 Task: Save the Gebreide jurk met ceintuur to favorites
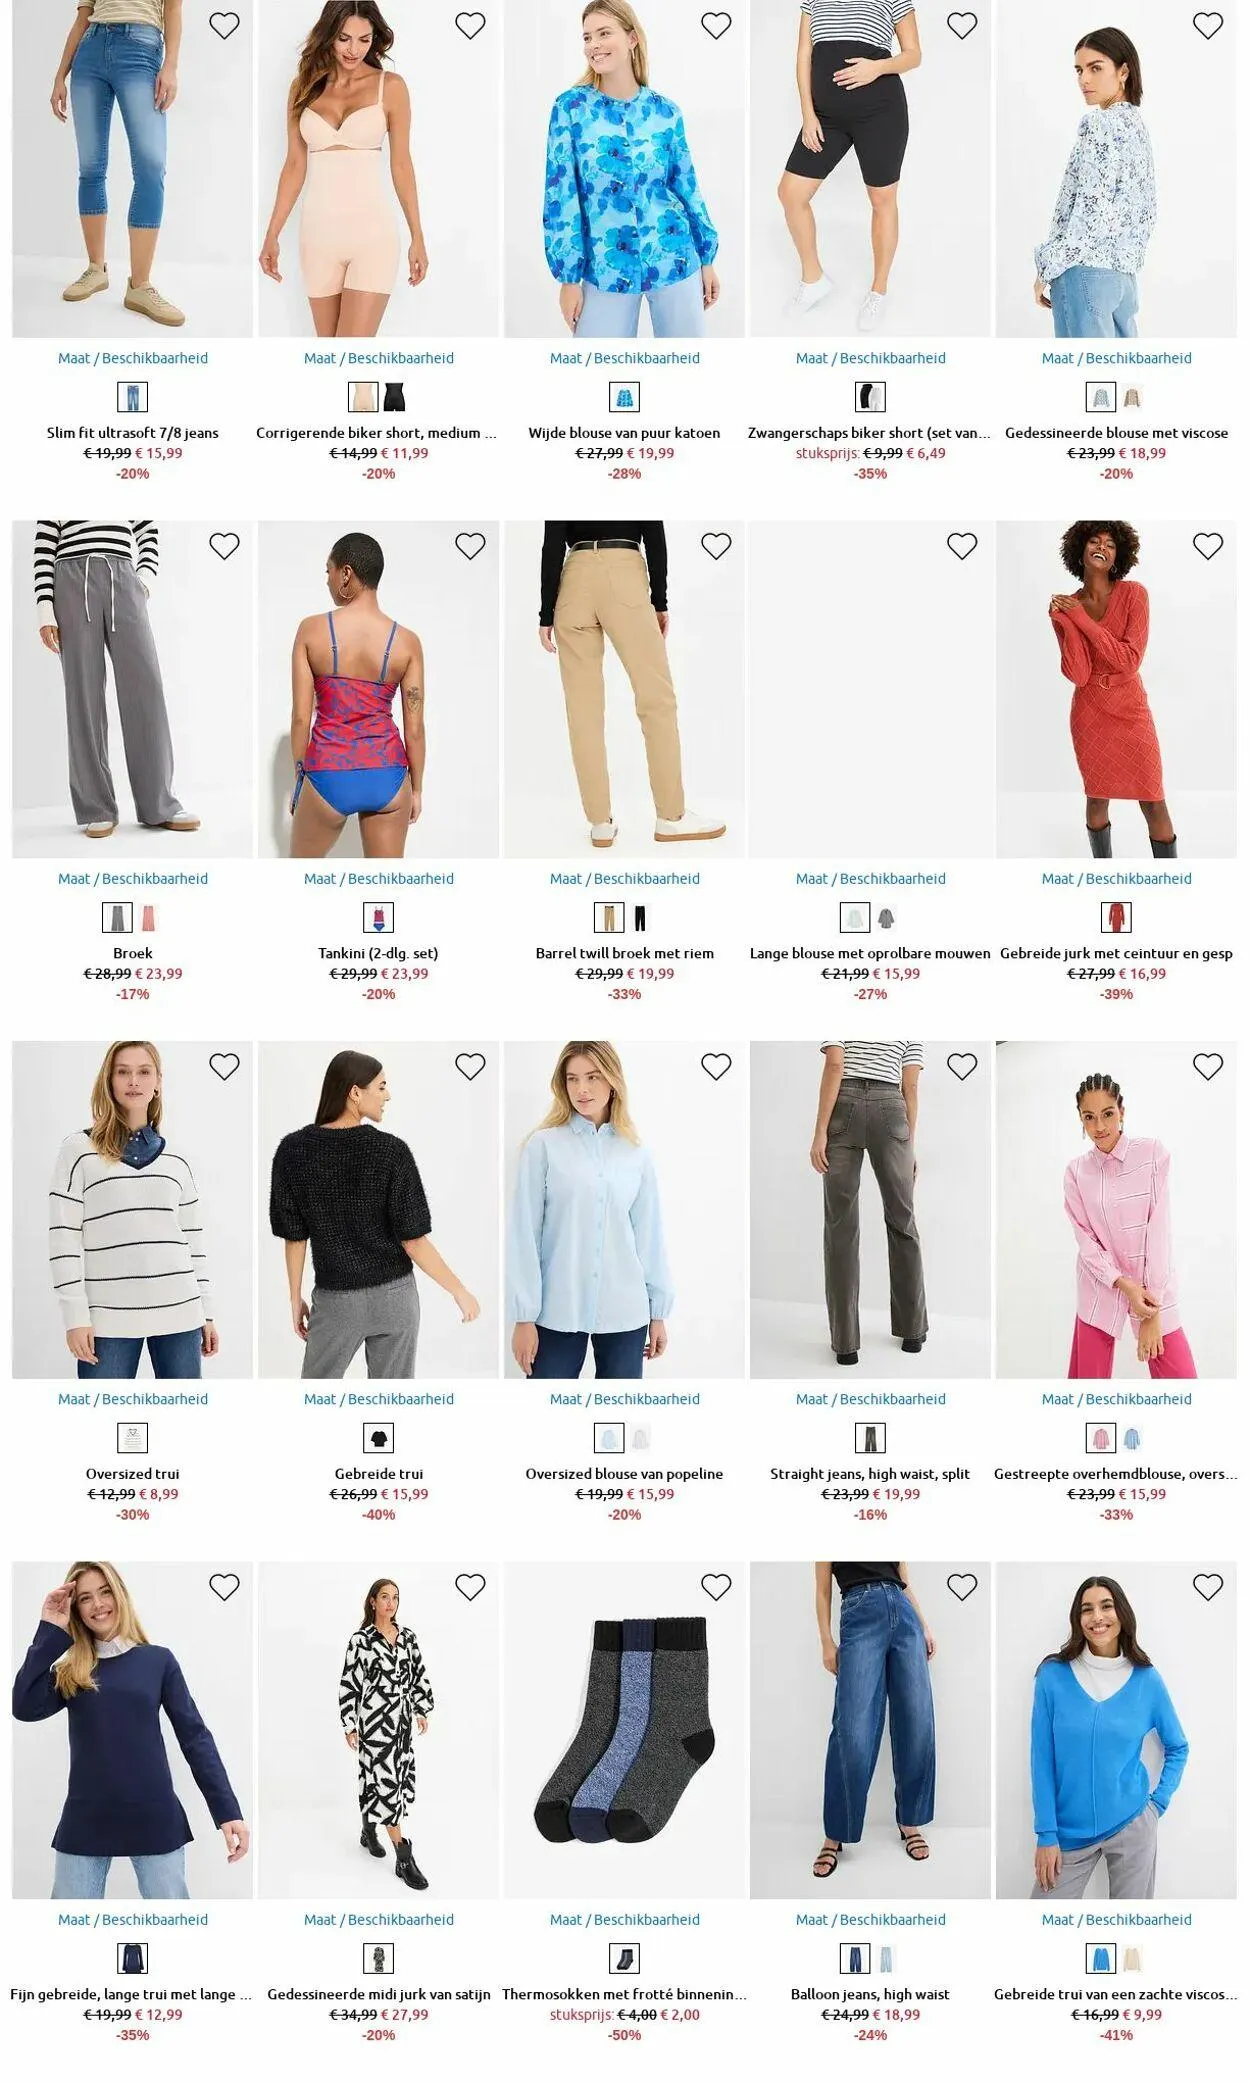[x=1208, y=546]
